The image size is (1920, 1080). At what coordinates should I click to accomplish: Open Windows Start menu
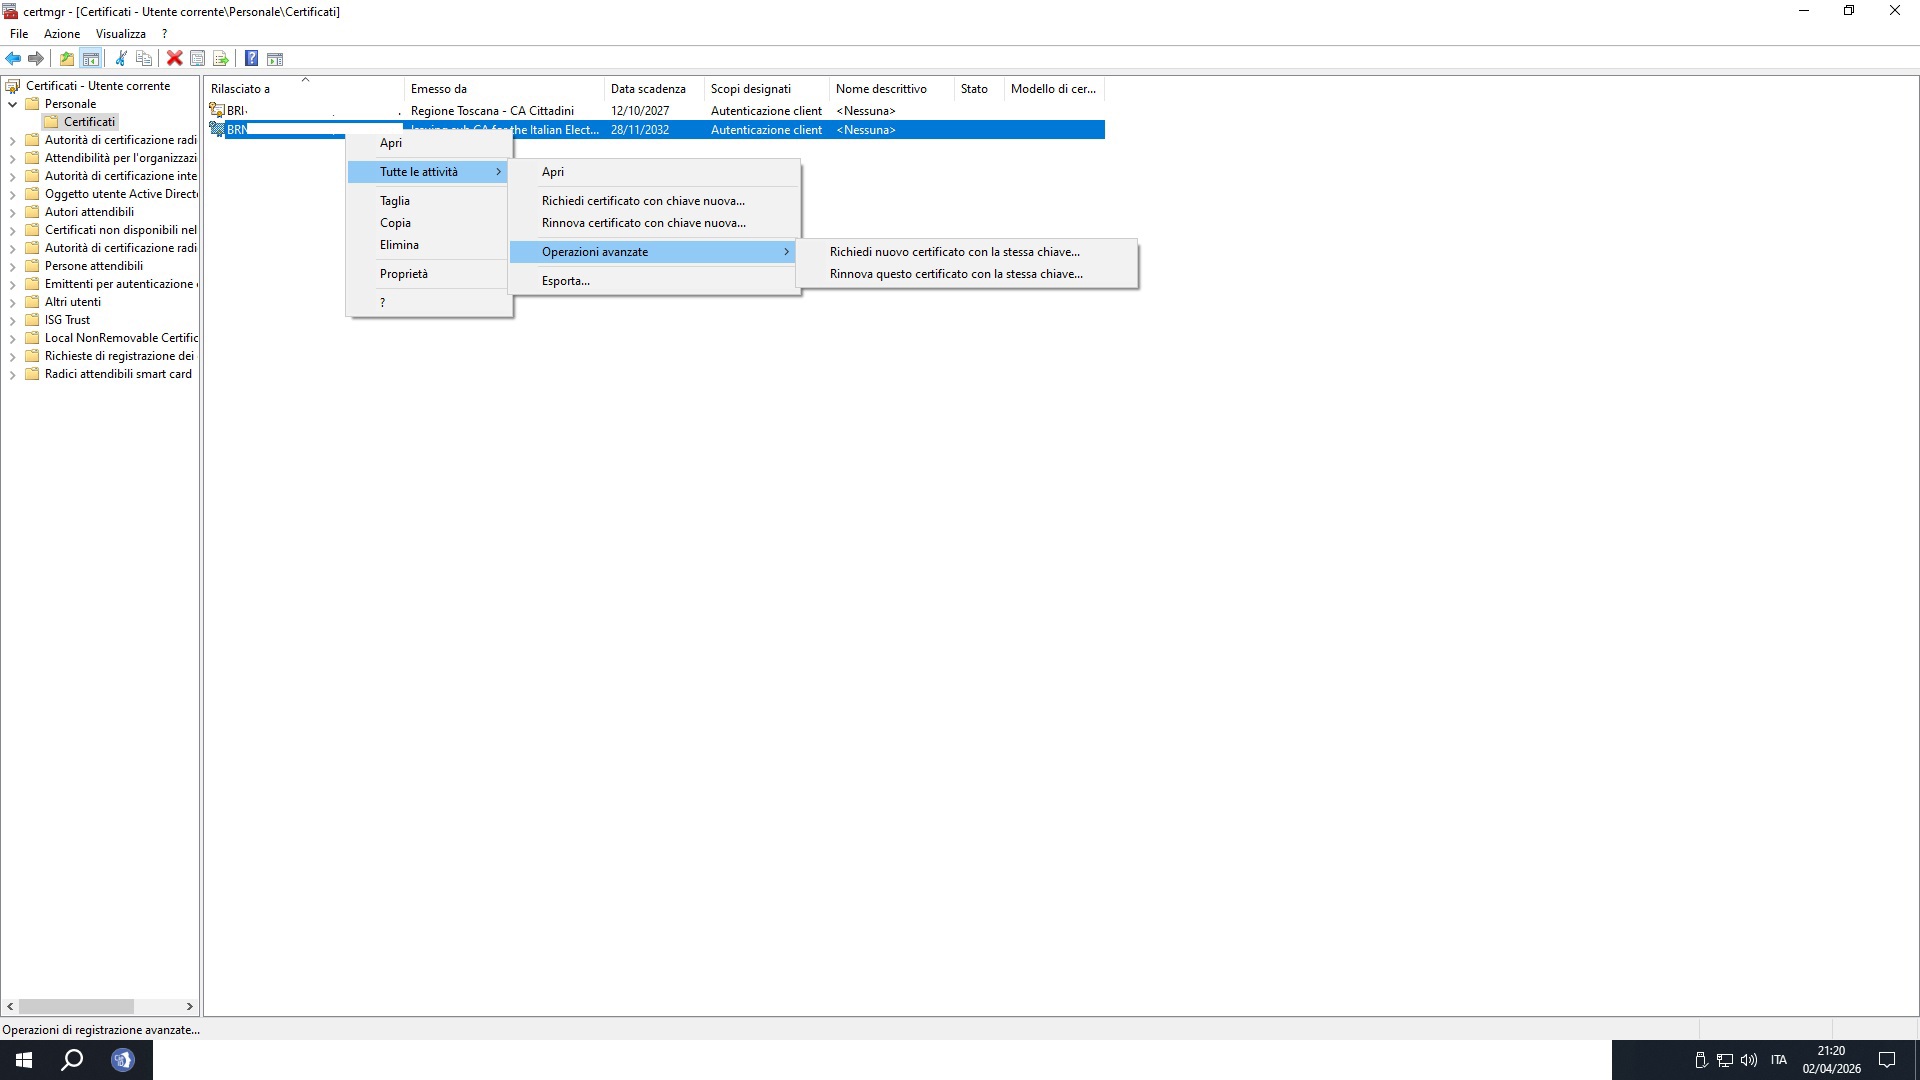[x=24, y=1060]
